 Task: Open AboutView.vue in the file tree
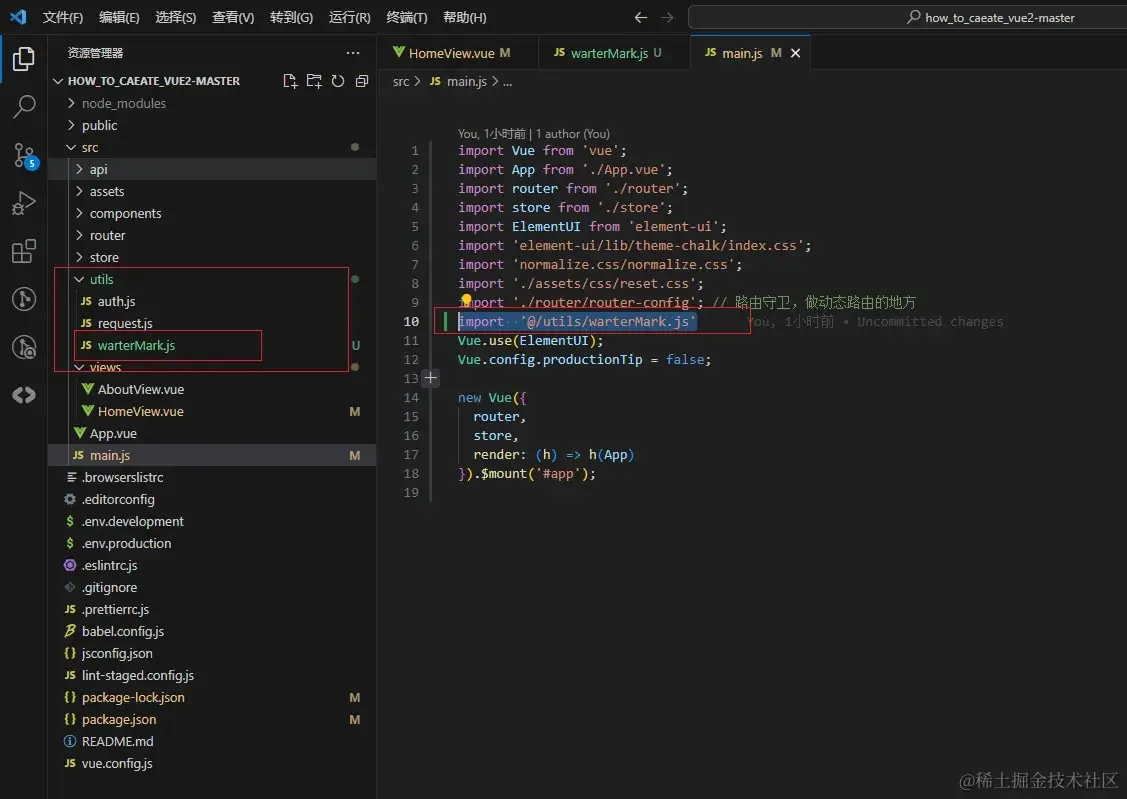coord(212,389)
